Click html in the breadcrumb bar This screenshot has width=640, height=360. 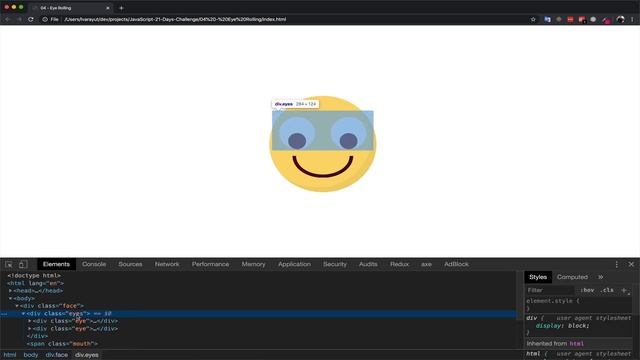pos(10,355)
